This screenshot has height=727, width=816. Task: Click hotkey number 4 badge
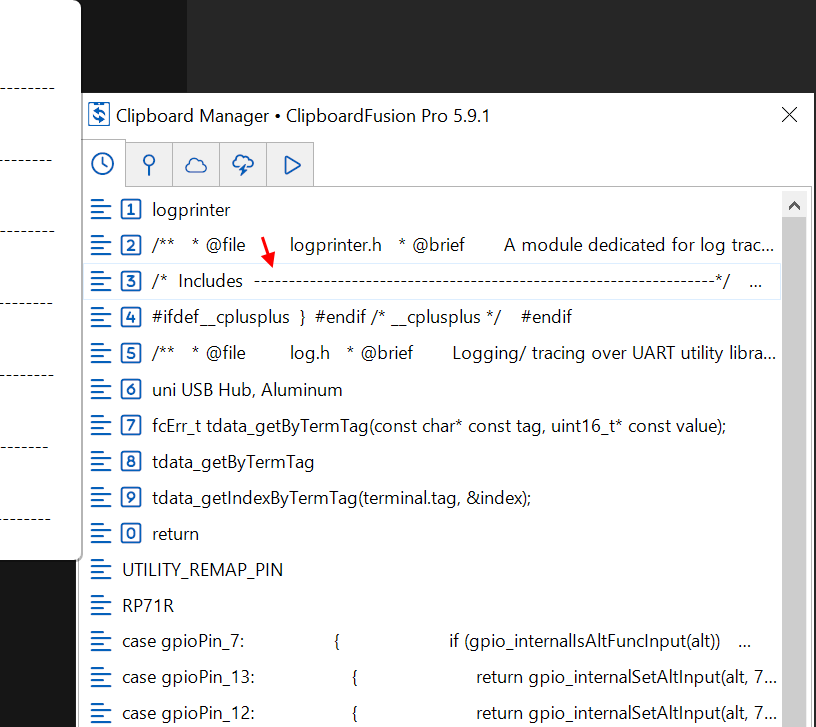pyautogui.click(x=131, y=318)
